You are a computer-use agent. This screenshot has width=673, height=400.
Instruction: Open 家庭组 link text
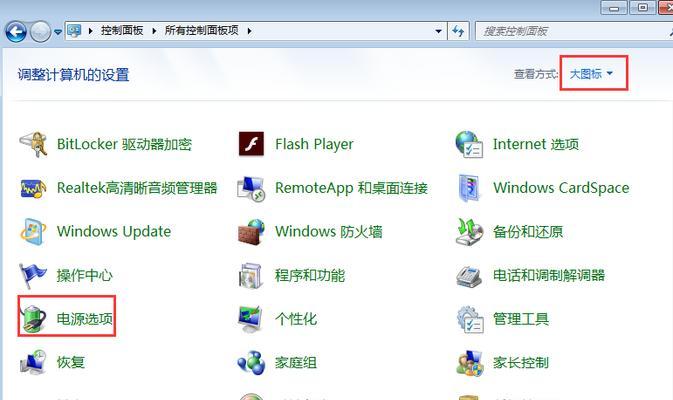296,363
